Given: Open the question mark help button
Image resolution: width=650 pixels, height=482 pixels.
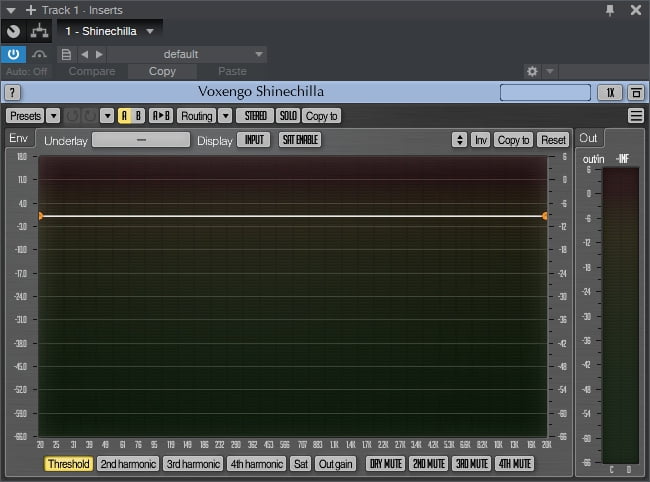Looking at the screenshot, I should click(x=12, y=92).
